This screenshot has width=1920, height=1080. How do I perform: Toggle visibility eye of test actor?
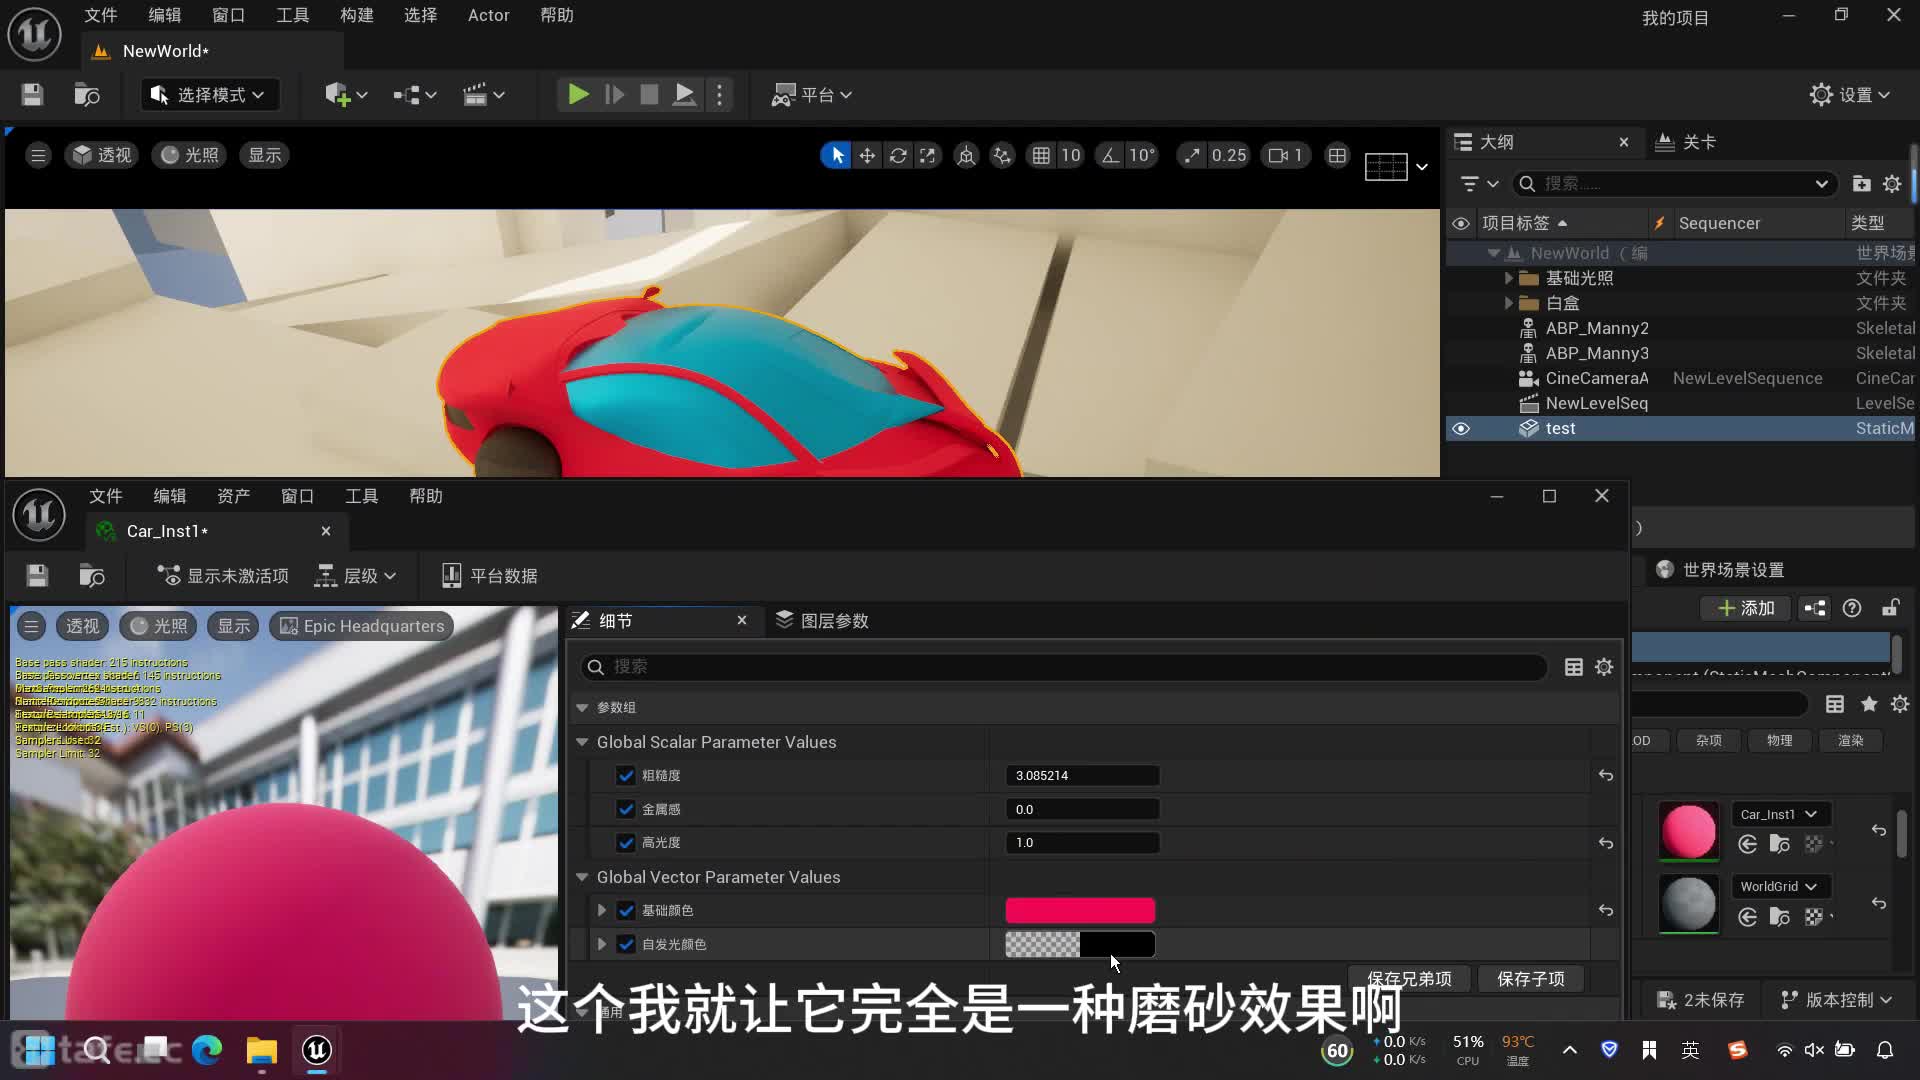tap(1461, 429)
